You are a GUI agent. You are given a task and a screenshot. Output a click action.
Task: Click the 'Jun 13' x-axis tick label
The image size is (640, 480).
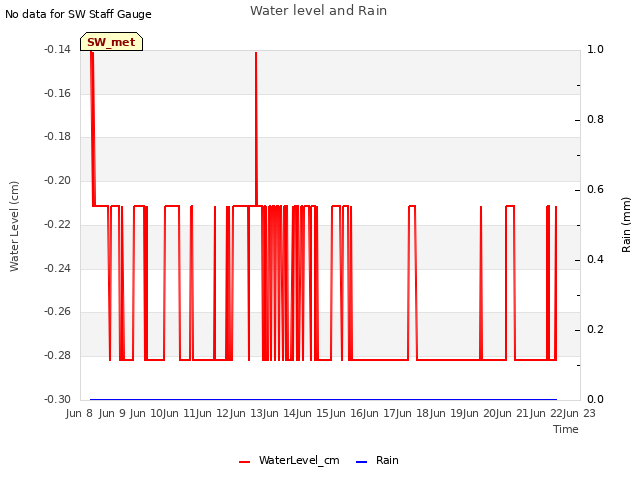click(247, 413)
